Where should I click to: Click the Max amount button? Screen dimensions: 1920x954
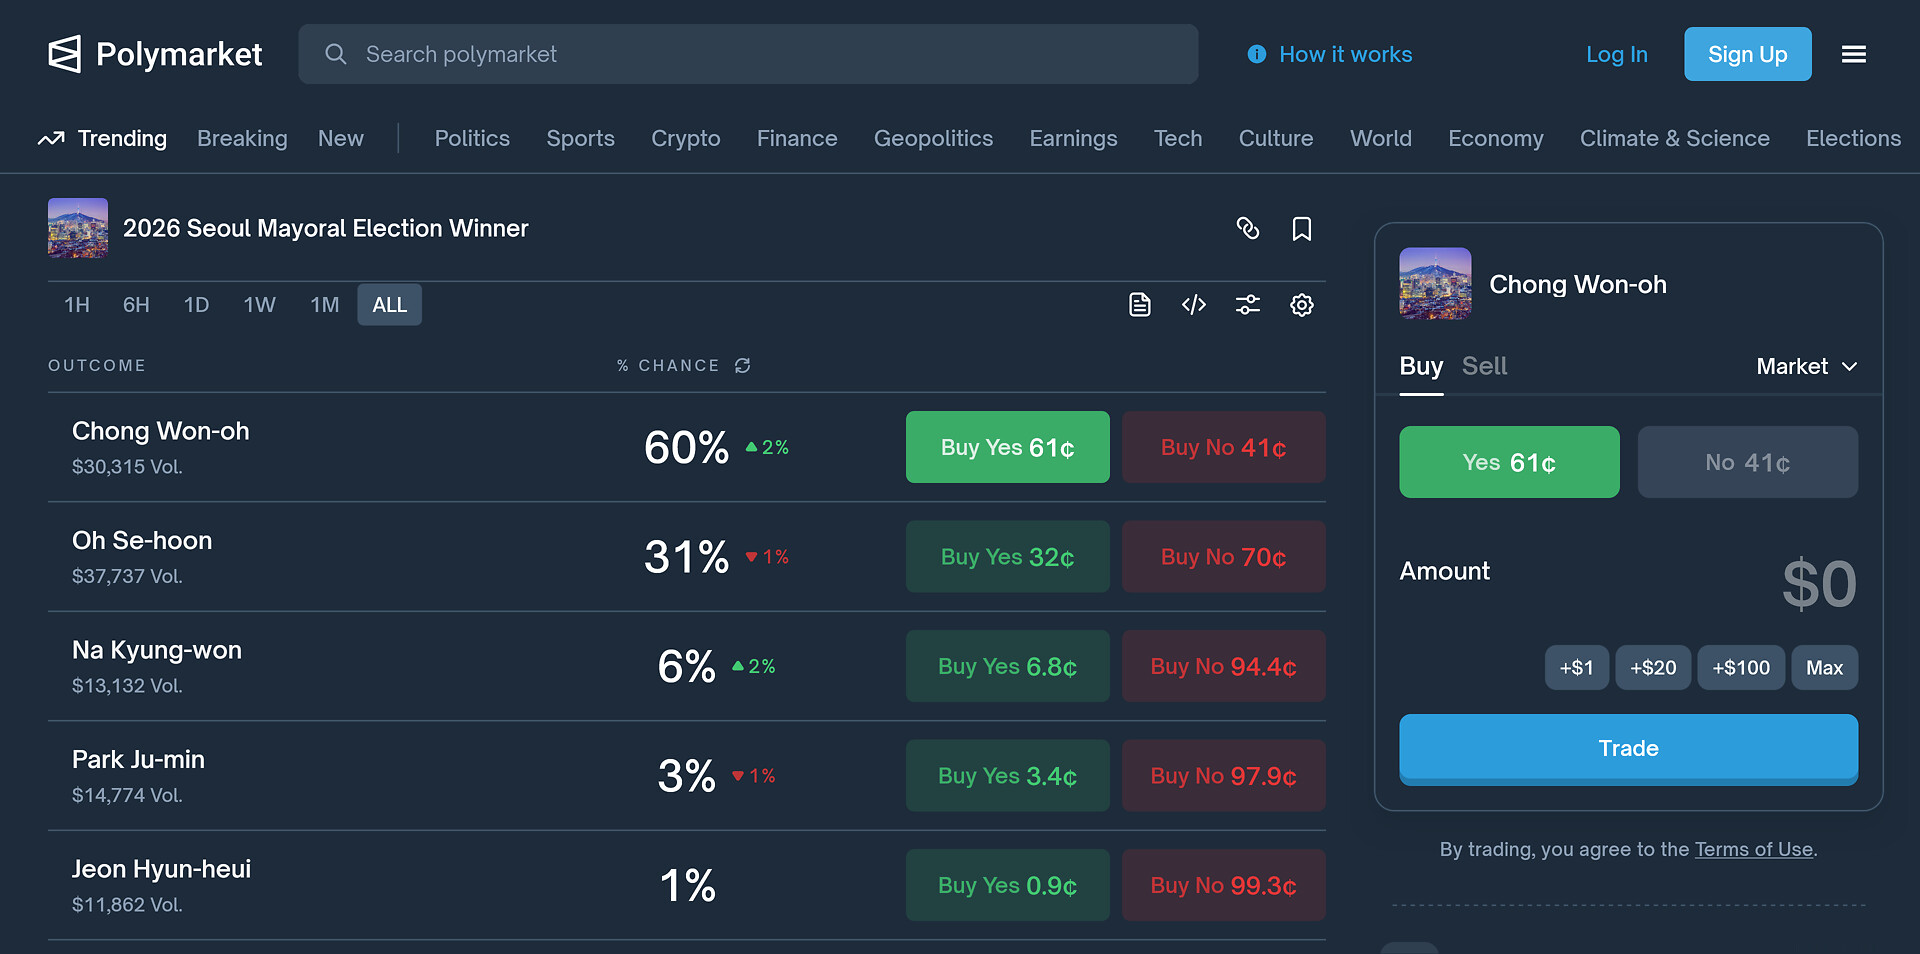click(x=1825, y=667)
